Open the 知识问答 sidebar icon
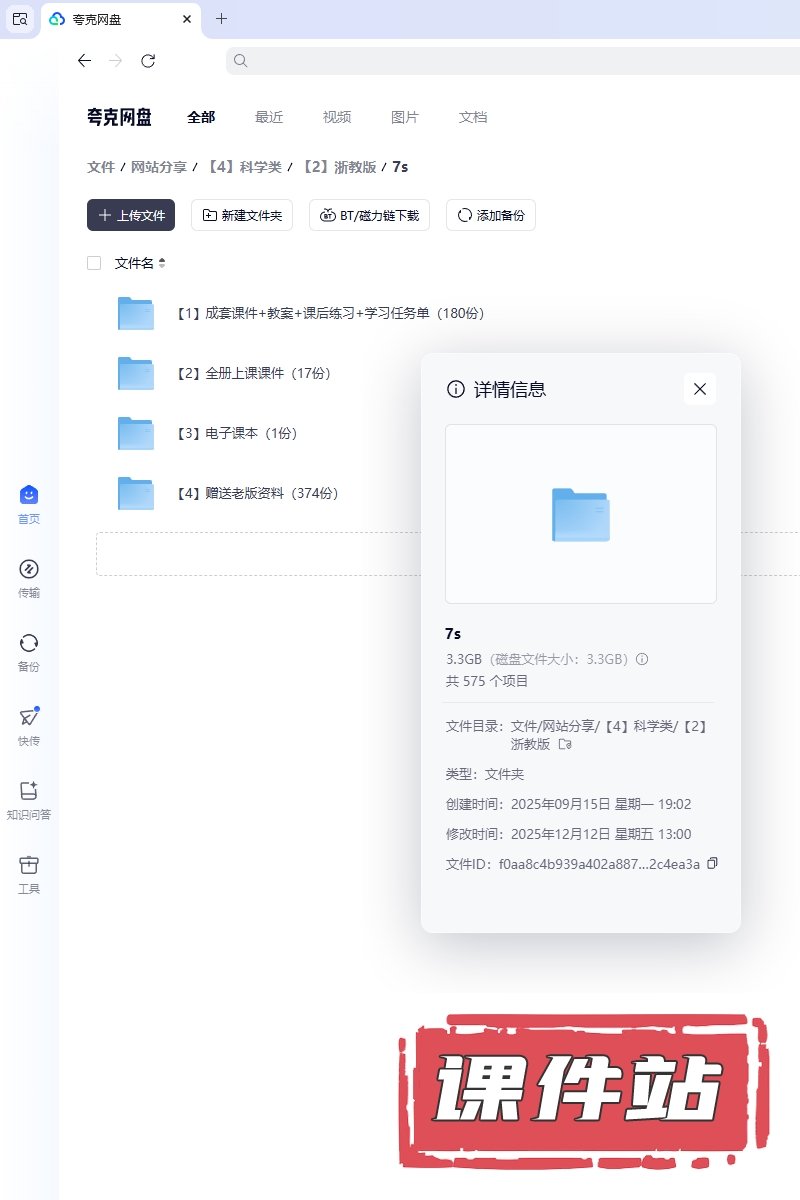This screenshot has height=1200, width=800. point(29,791)
